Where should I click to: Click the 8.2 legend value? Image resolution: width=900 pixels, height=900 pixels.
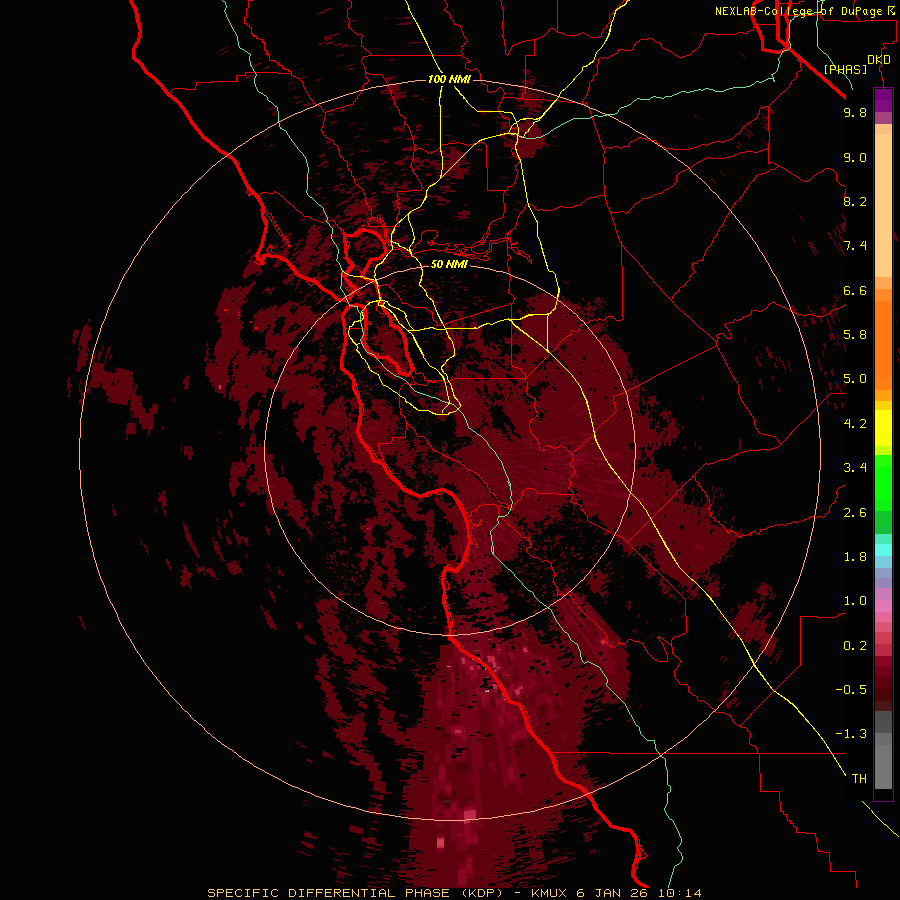[855, 201]
